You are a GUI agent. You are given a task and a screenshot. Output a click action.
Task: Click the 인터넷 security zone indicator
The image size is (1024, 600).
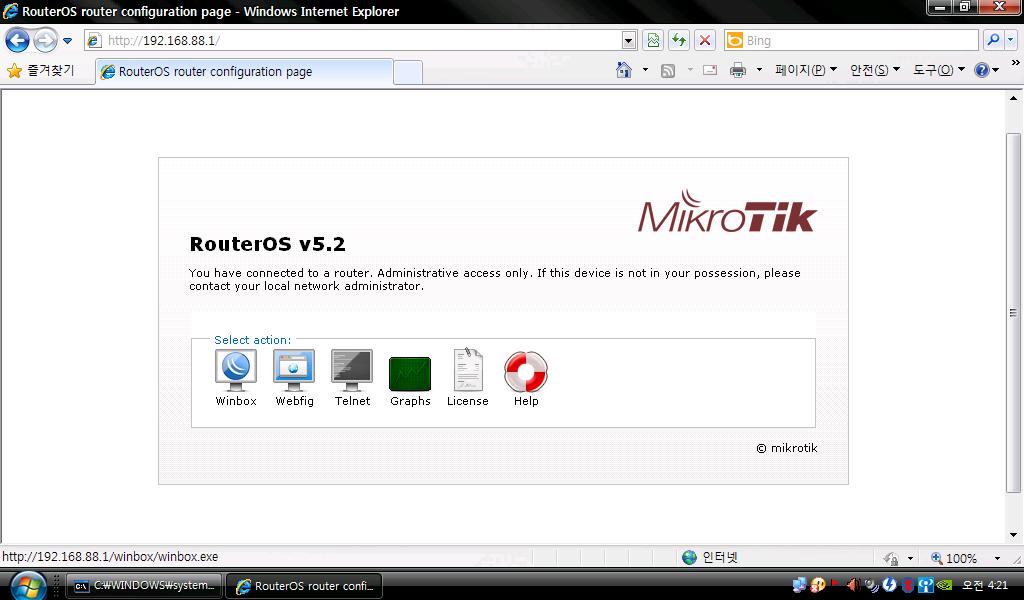coord(710,557)
